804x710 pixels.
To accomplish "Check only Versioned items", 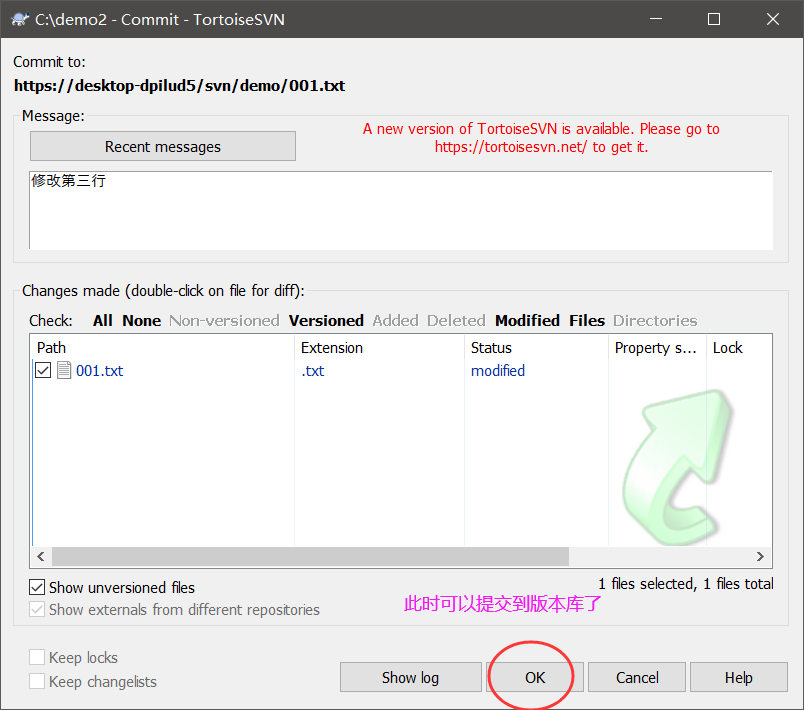I will (326, 320).
